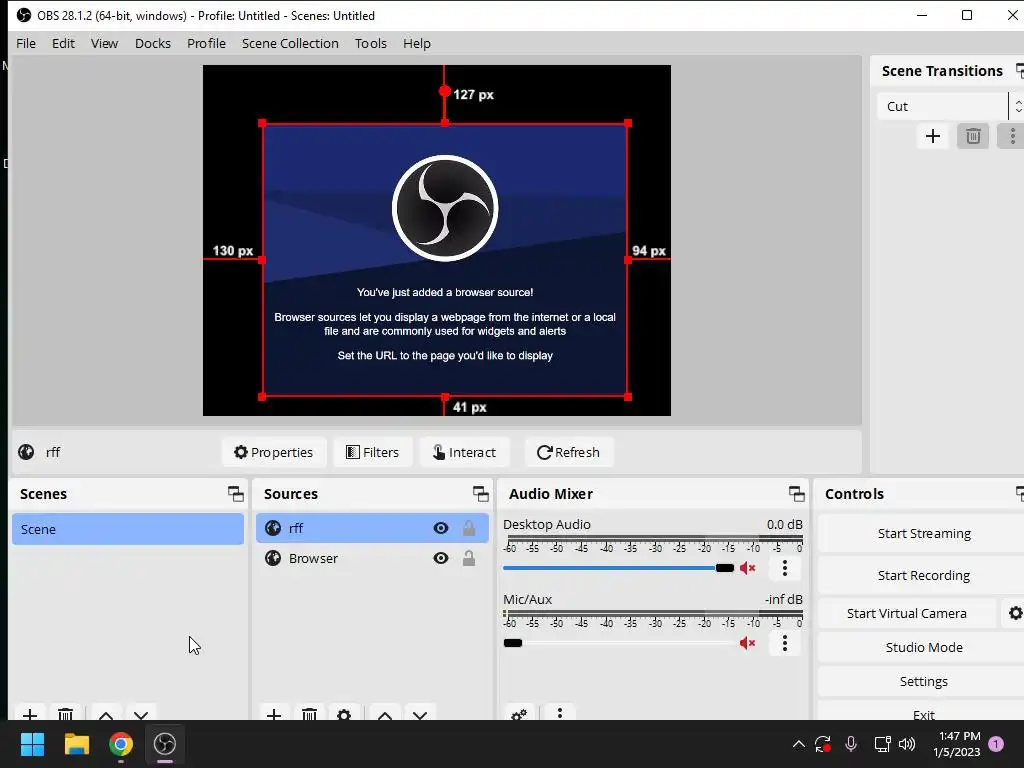Add a new scene transition
1024x768 pixels.
coord(933,136)
